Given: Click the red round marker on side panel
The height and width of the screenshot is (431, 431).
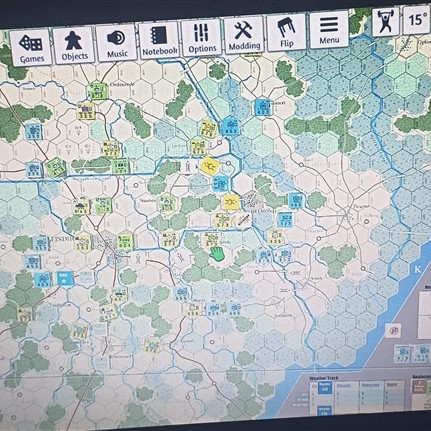Looking at the screenshot, I should (x=393, y=330).
